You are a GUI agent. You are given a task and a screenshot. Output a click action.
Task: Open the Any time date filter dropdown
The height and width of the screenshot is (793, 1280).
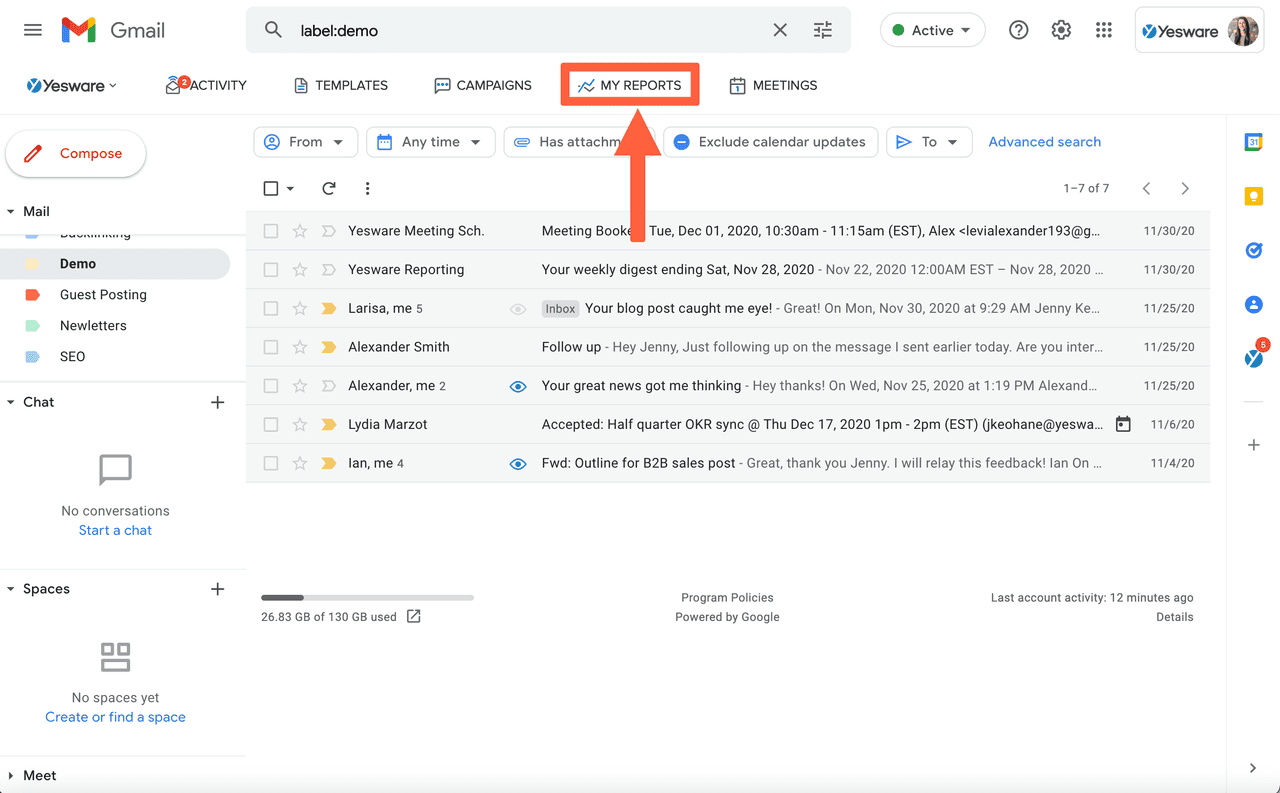coord(430,142)
